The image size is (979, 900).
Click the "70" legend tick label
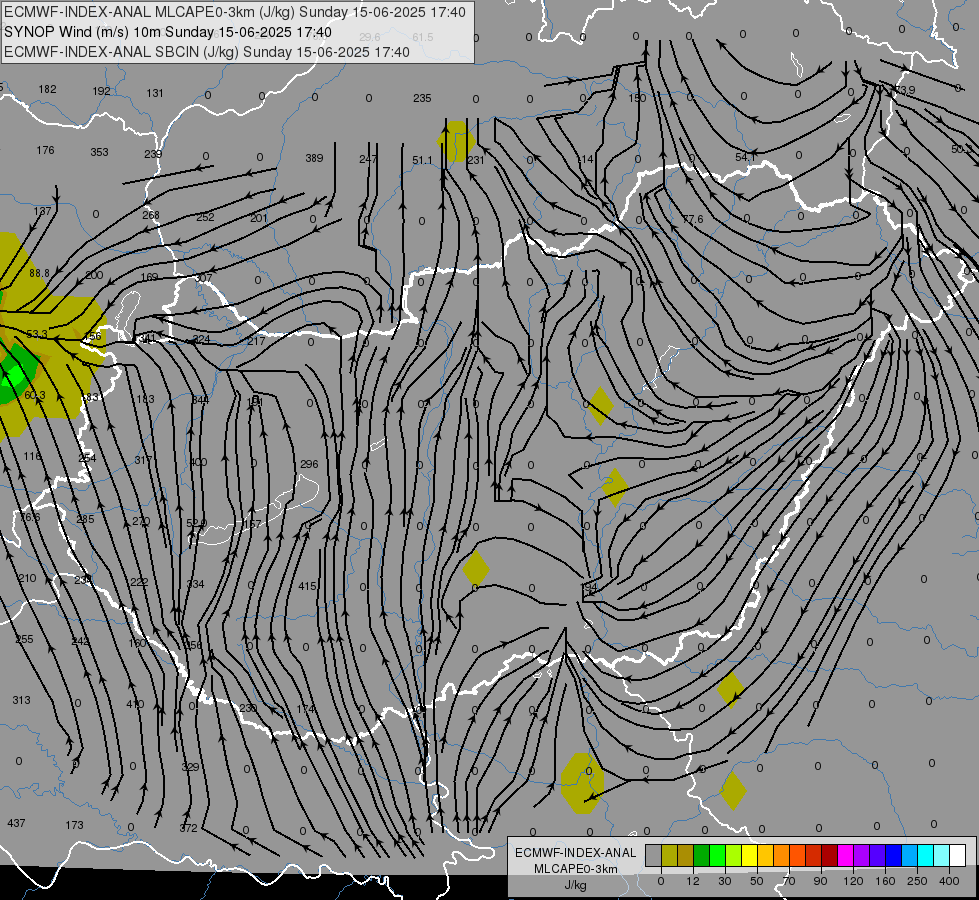(789, 881)
